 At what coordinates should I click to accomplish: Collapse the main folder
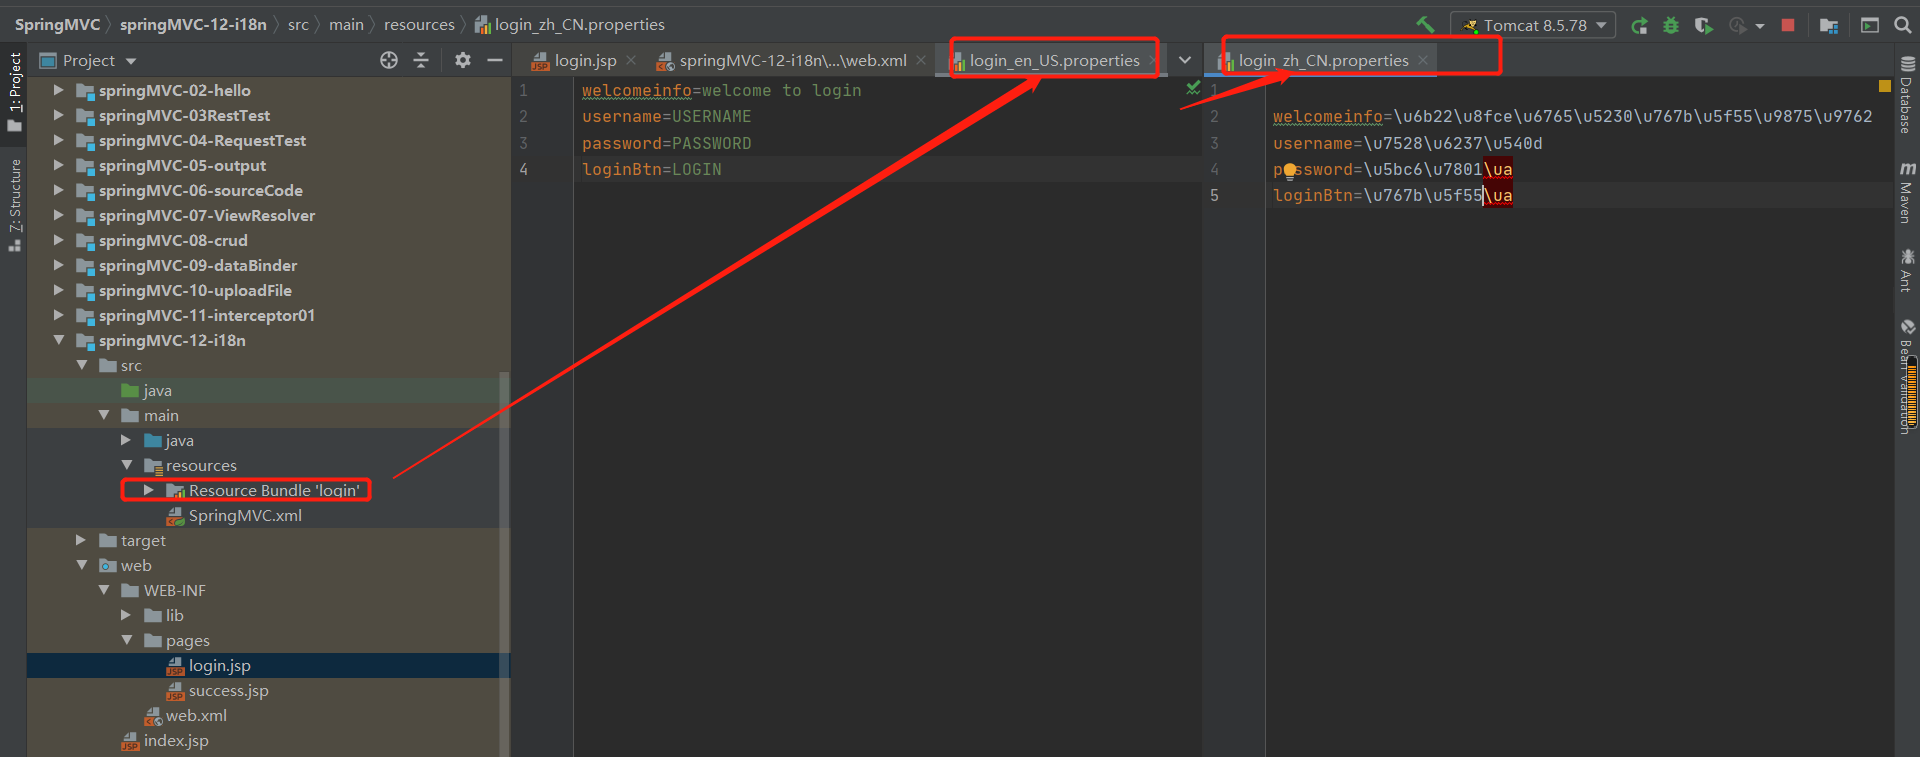(x=104, y=415)
